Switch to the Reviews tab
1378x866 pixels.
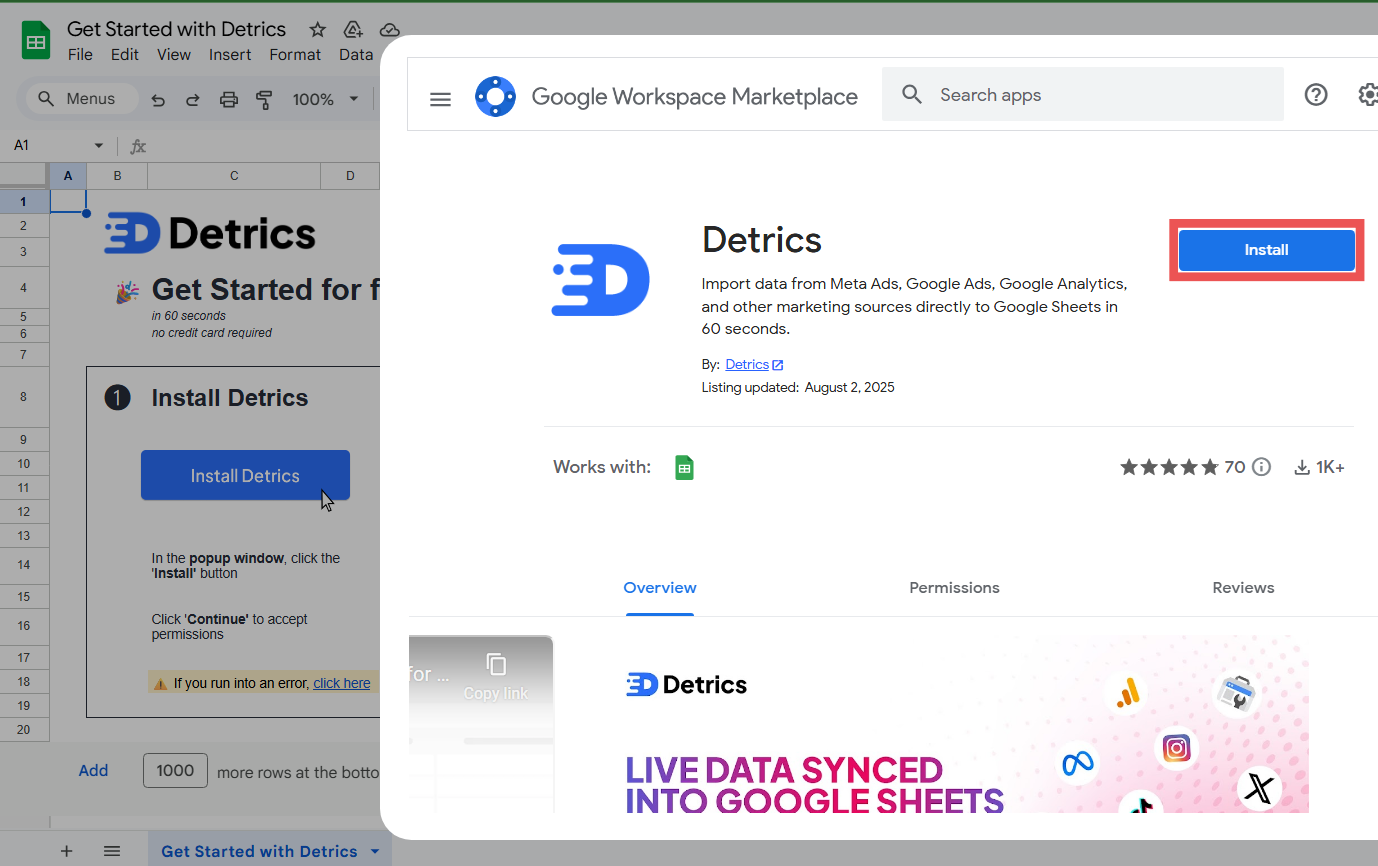point(1243,588)
